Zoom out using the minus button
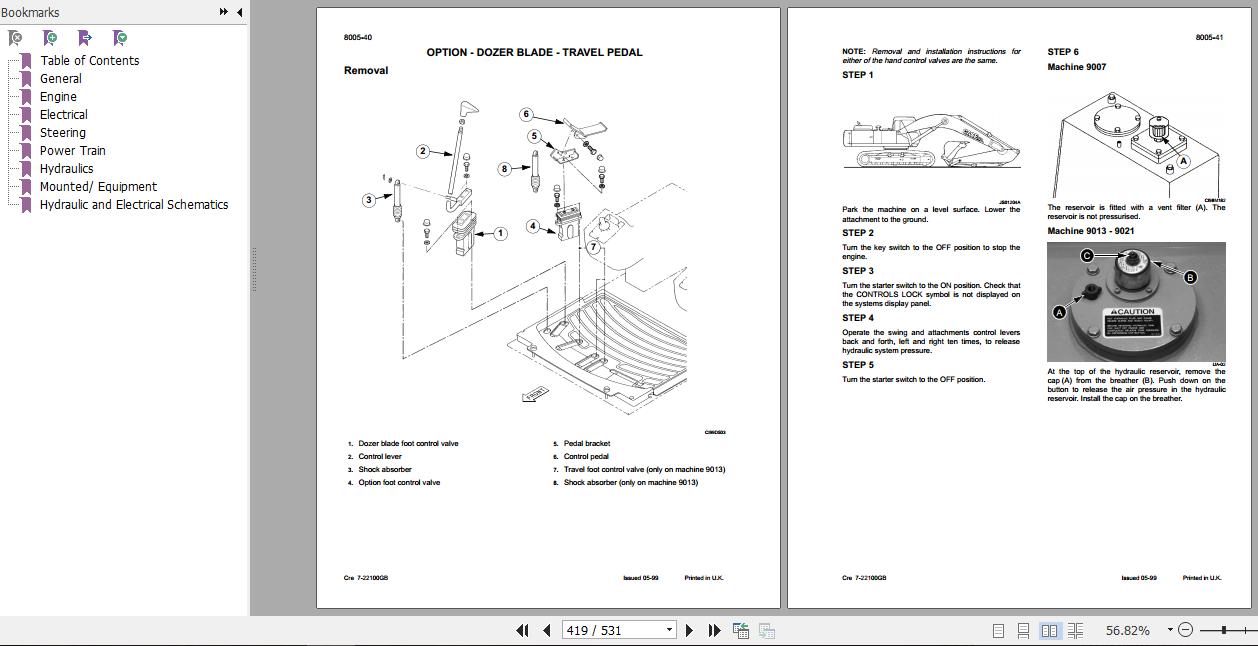 (1186, 630)
